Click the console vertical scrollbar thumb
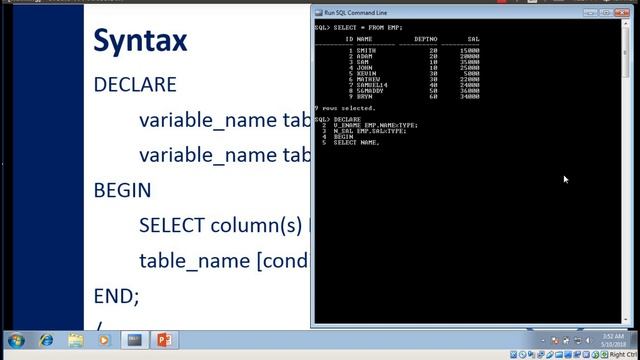 (625, 52)
